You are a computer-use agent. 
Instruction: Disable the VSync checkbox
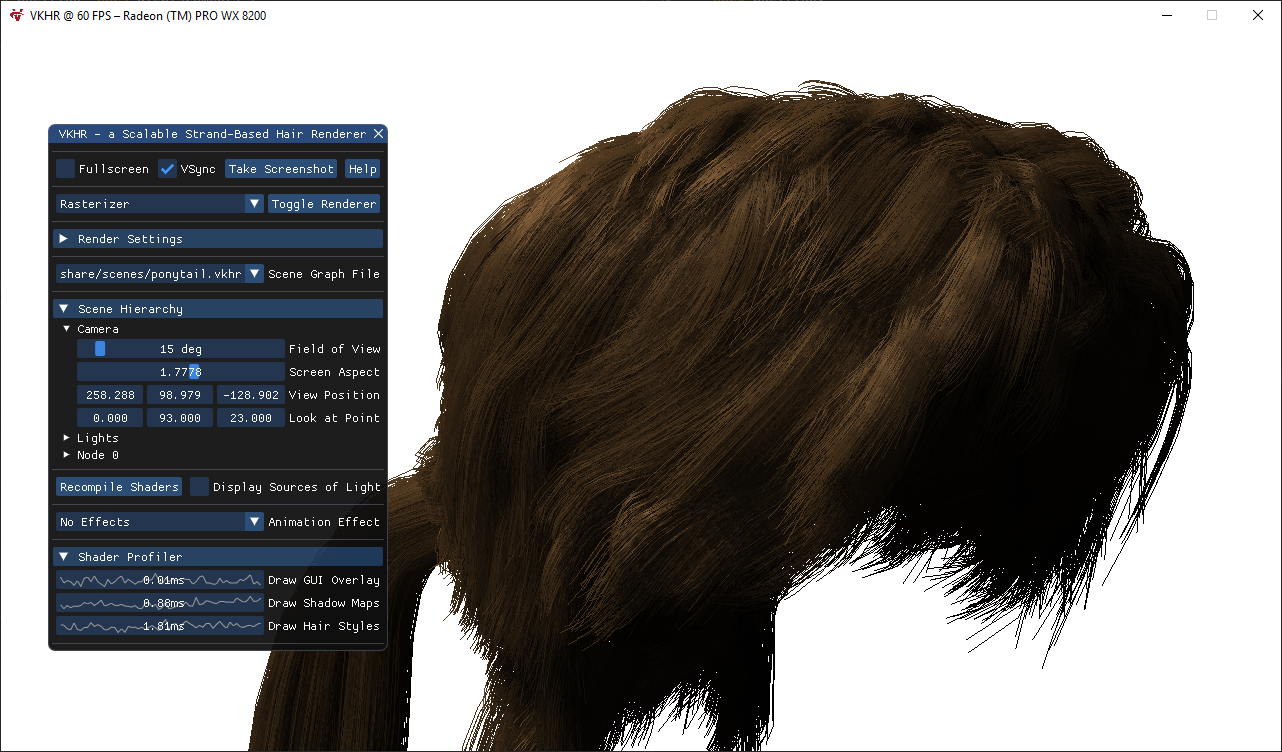tap(167, 169)
